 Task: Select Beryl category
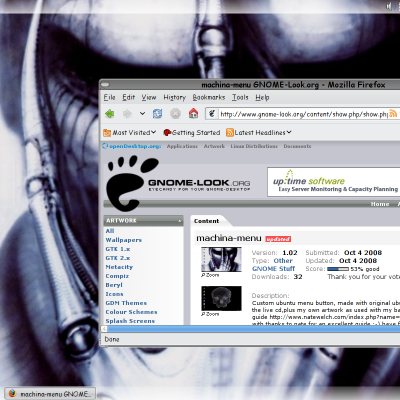coord(114,285)
